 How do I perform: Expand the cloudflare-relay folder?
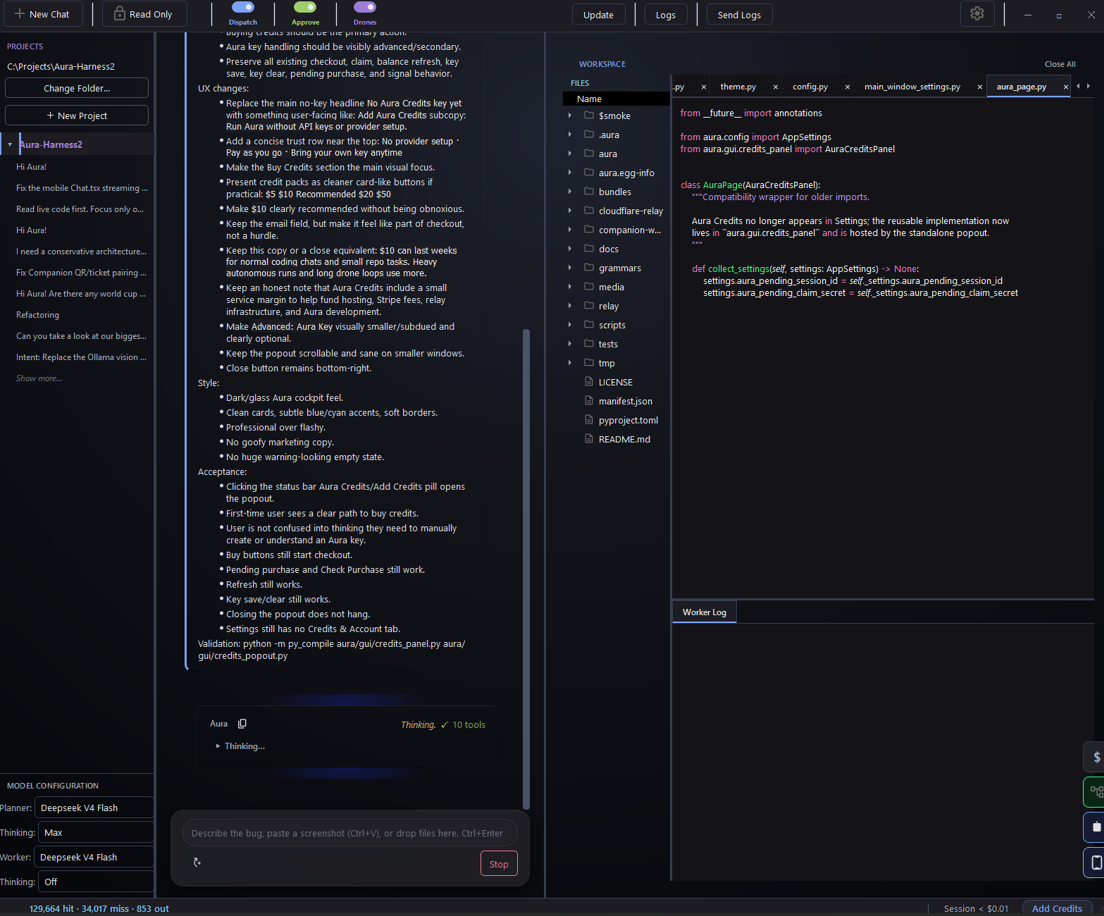pos(570,211)
